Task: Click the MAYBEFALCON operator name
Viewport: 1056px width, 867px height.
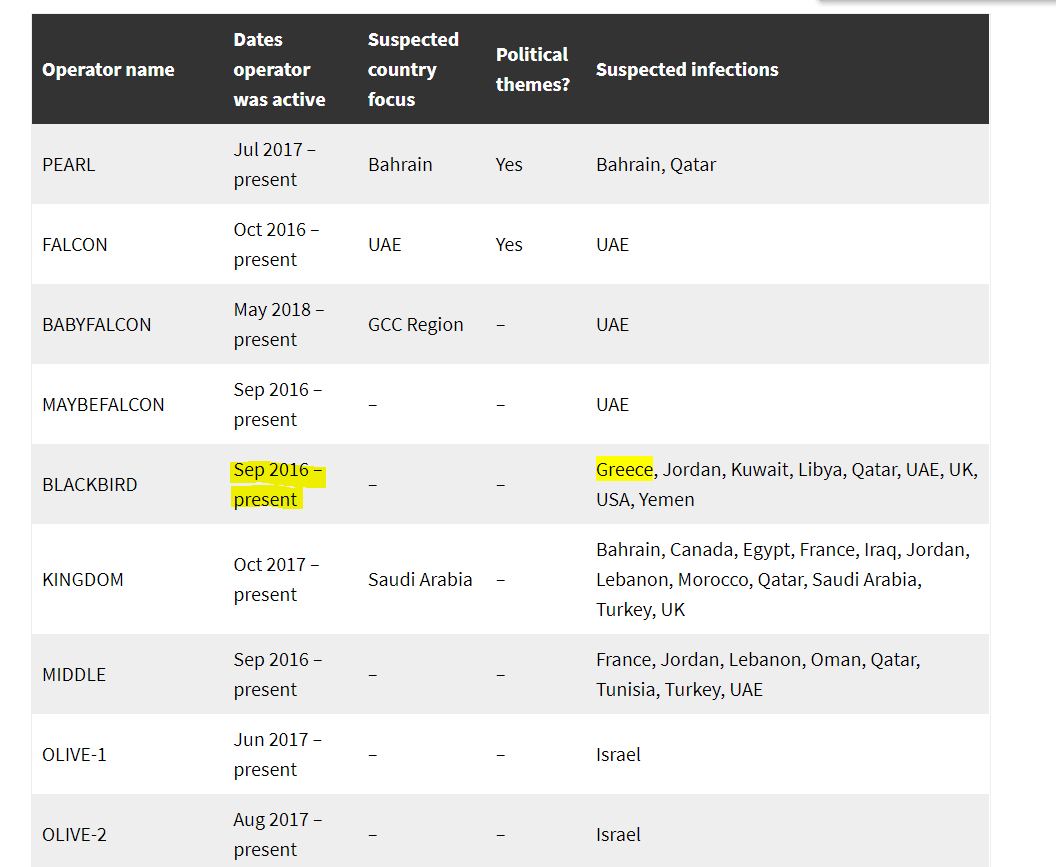Action: [x=103, y=405]
